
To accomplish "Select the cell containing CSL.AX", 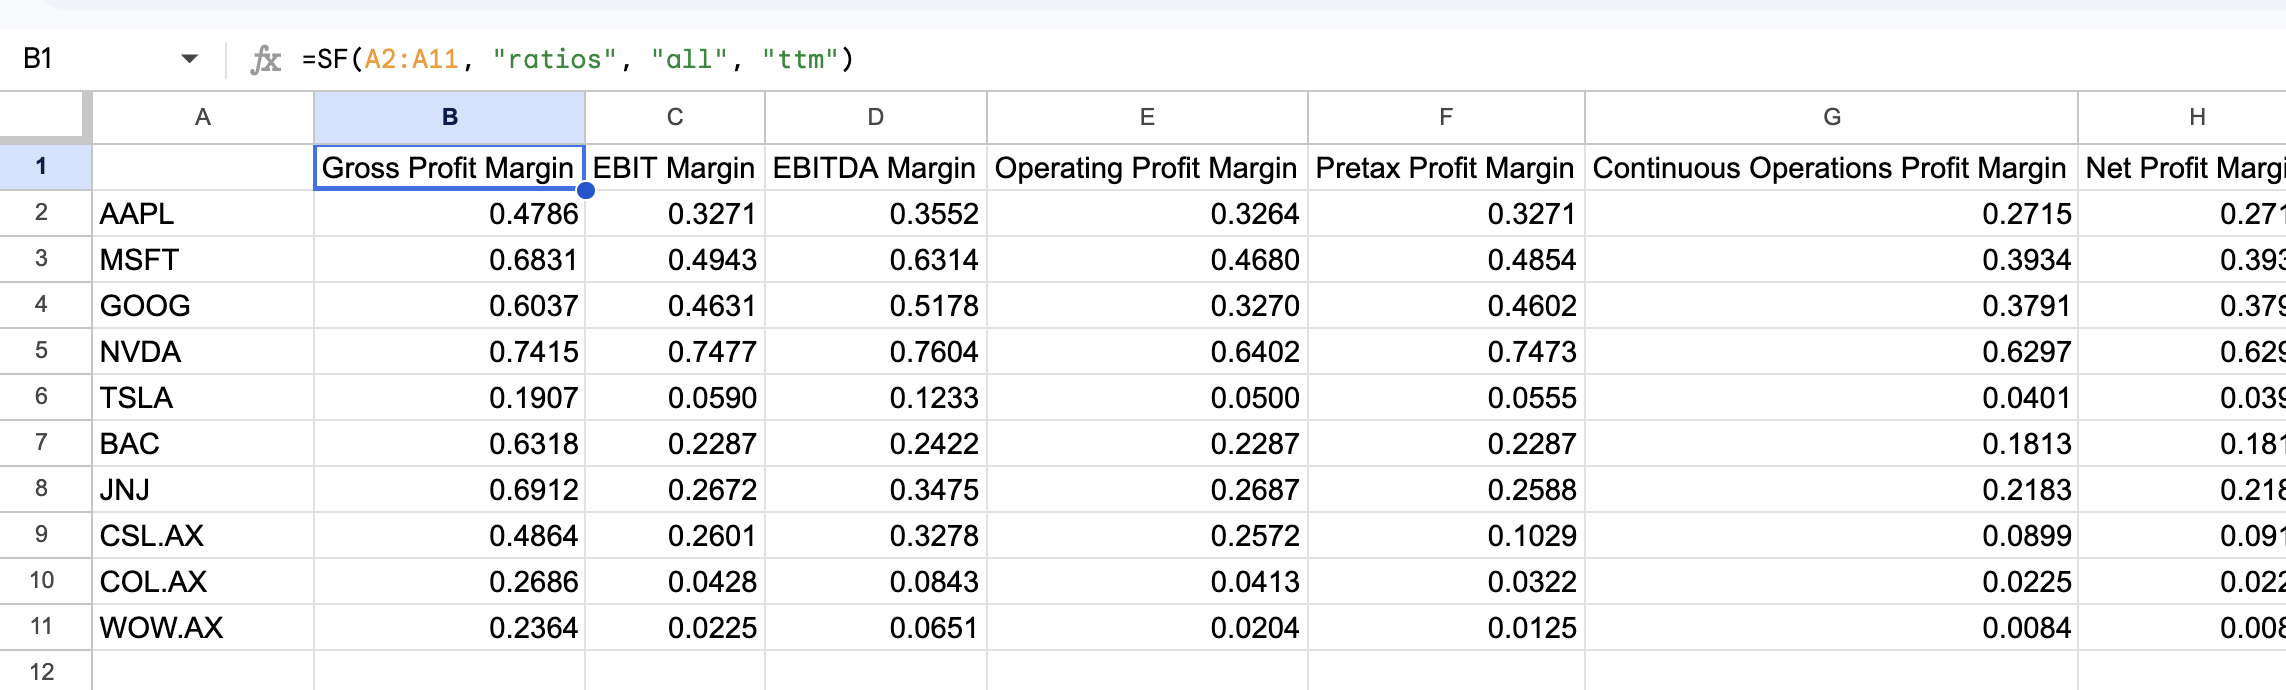I will point(203,535).
